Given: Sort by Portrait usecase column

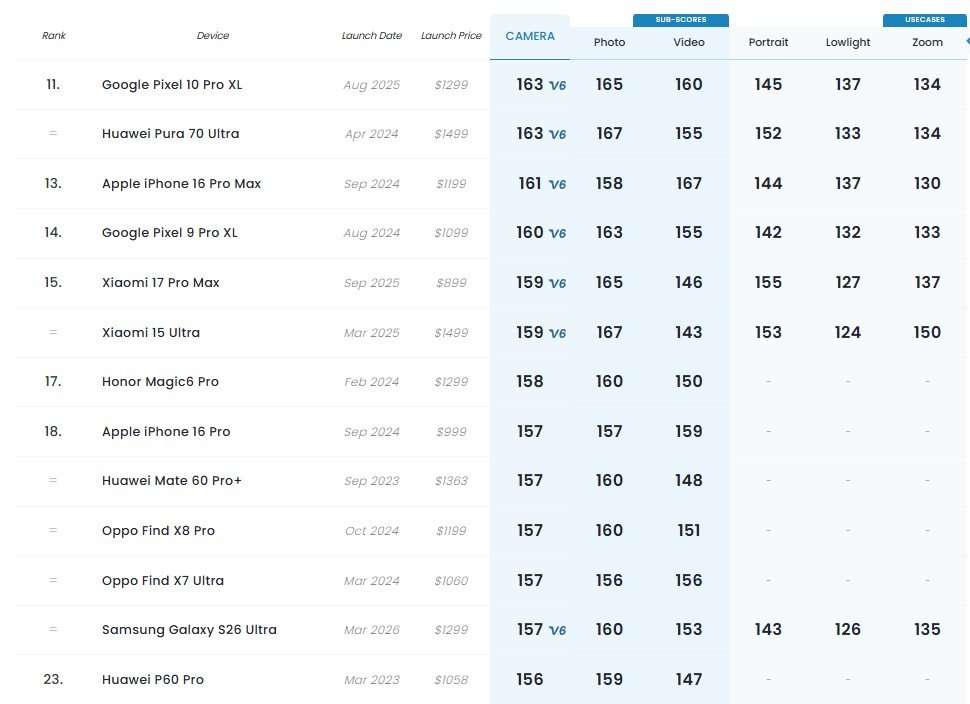Looking at the screenshot, I should [x=768, y=42].
